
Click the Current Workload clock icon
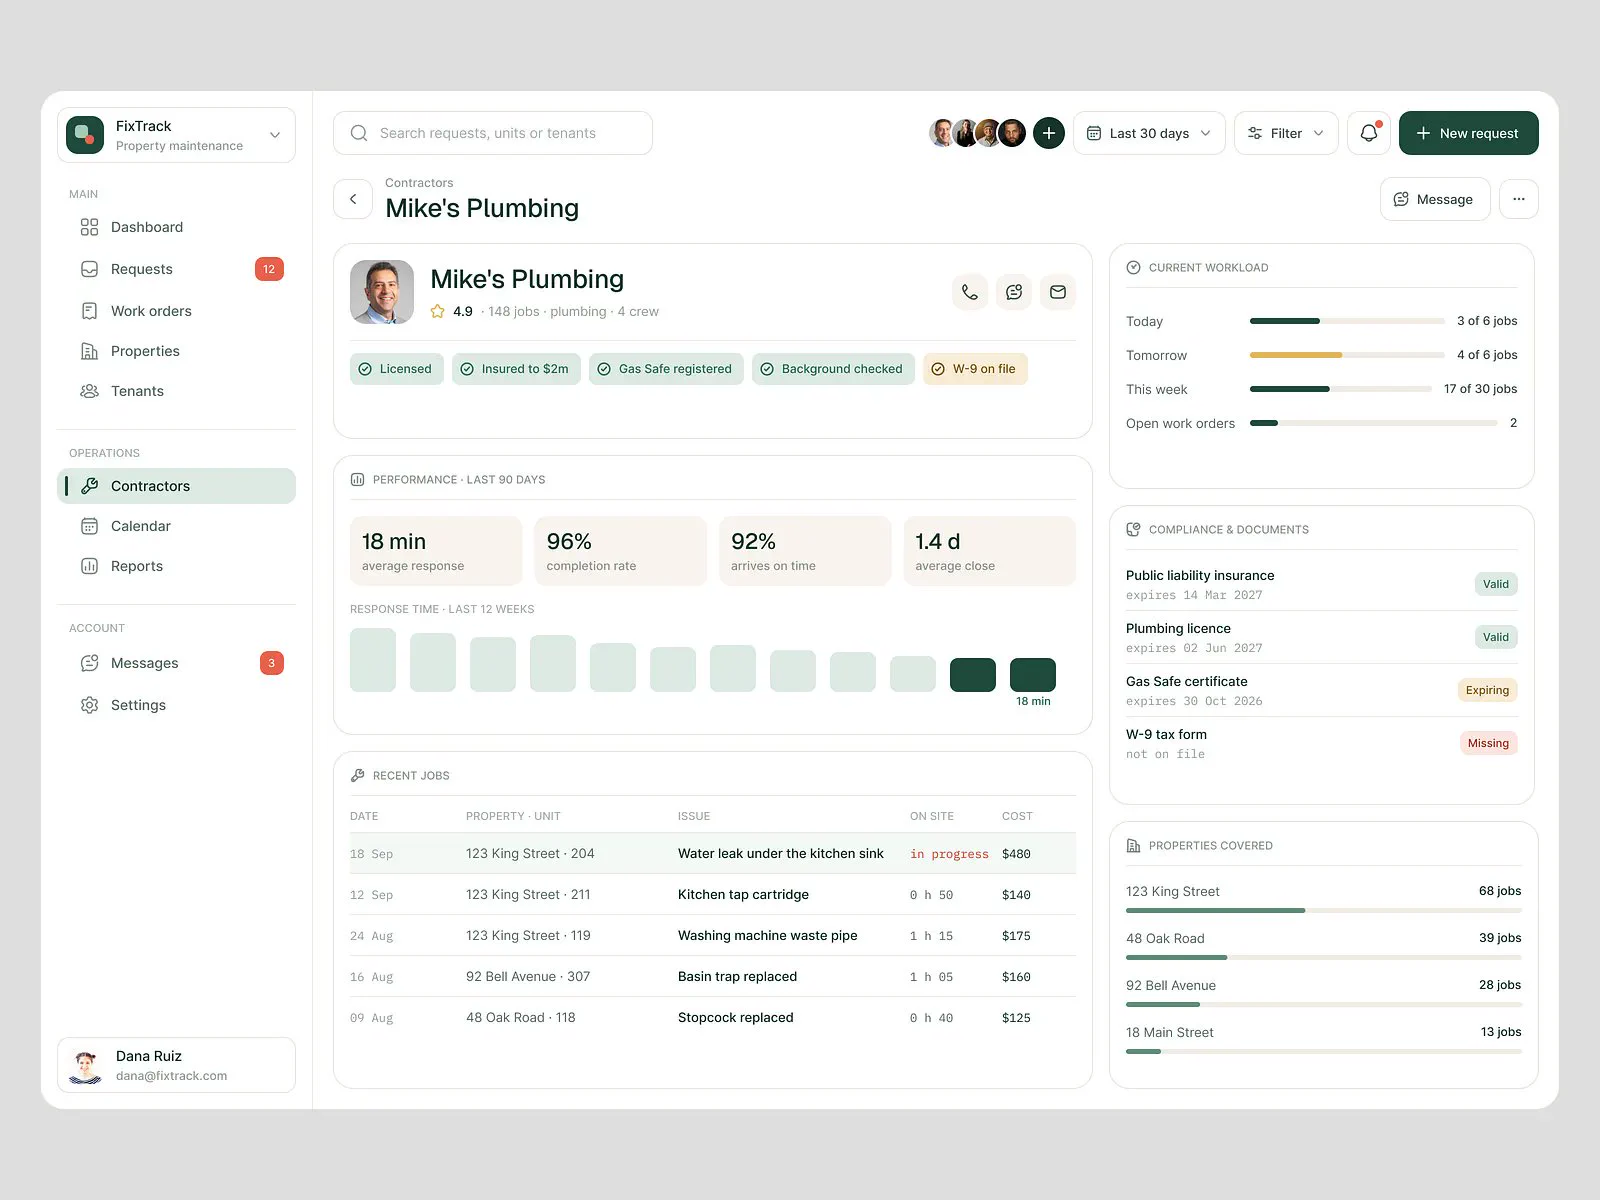[1133, 267]
